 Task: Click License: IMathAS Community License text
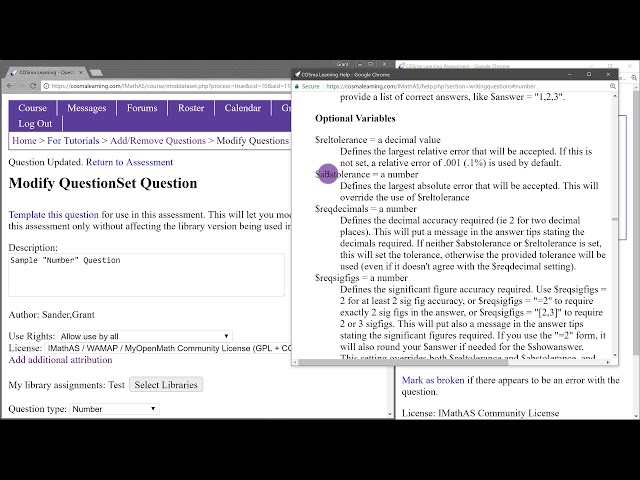click(480, 413)
